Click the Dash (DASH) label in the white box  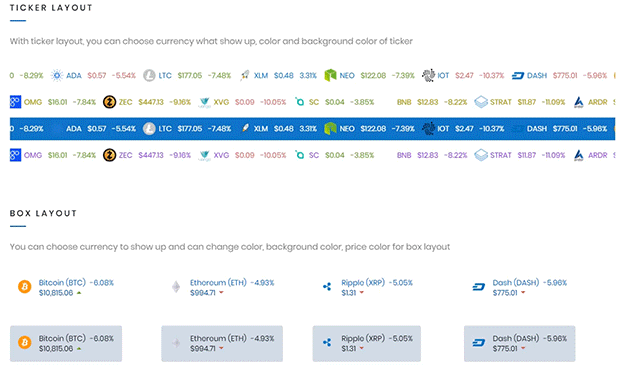(x=516, y=283)
